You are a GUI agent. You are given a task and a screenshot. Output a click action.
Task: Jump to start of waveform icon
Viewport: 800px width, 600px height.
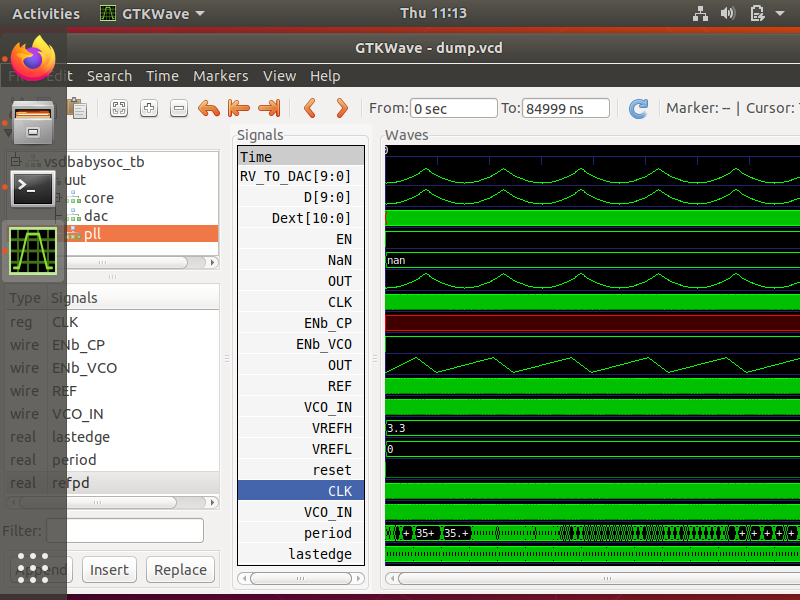(238, 108)
